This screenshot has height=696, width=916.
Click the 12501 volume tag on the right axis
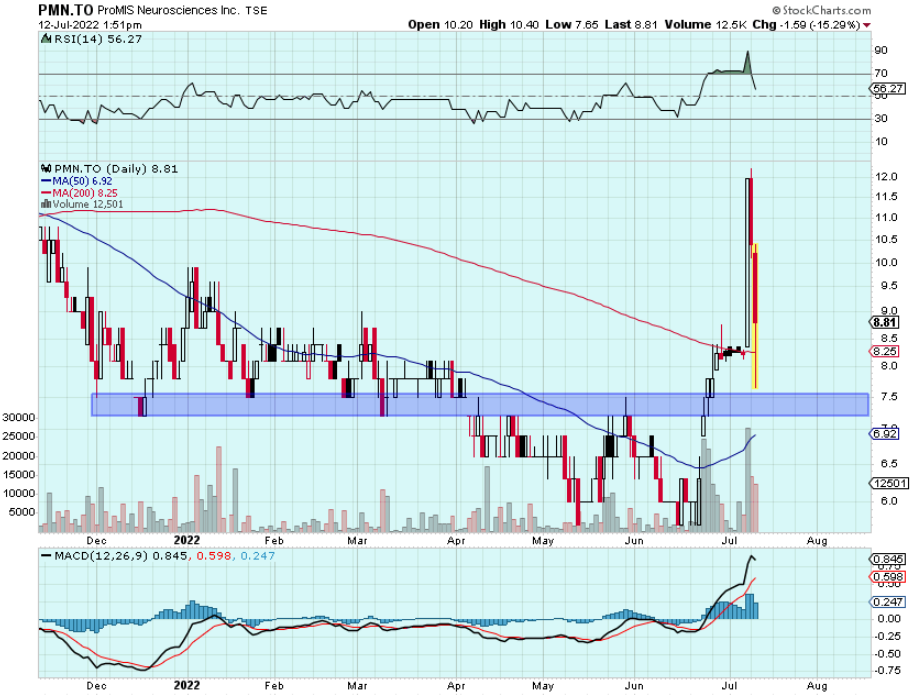(889, 483)
